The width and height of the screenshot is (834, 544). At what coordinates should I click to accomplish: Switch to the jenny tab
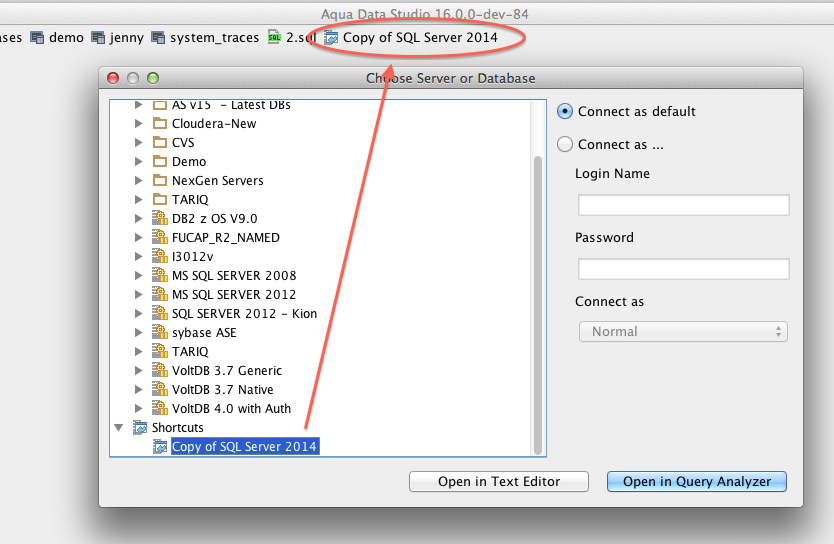pyautogui.click(x=118, y=38)
